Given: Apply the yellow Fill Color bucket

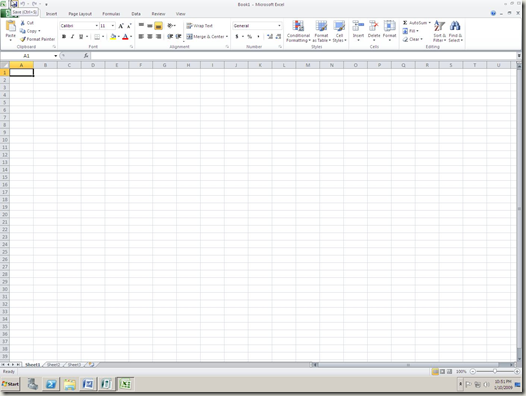Looking at the screenshot, I should pyautogui.click(x=113, y=37).
